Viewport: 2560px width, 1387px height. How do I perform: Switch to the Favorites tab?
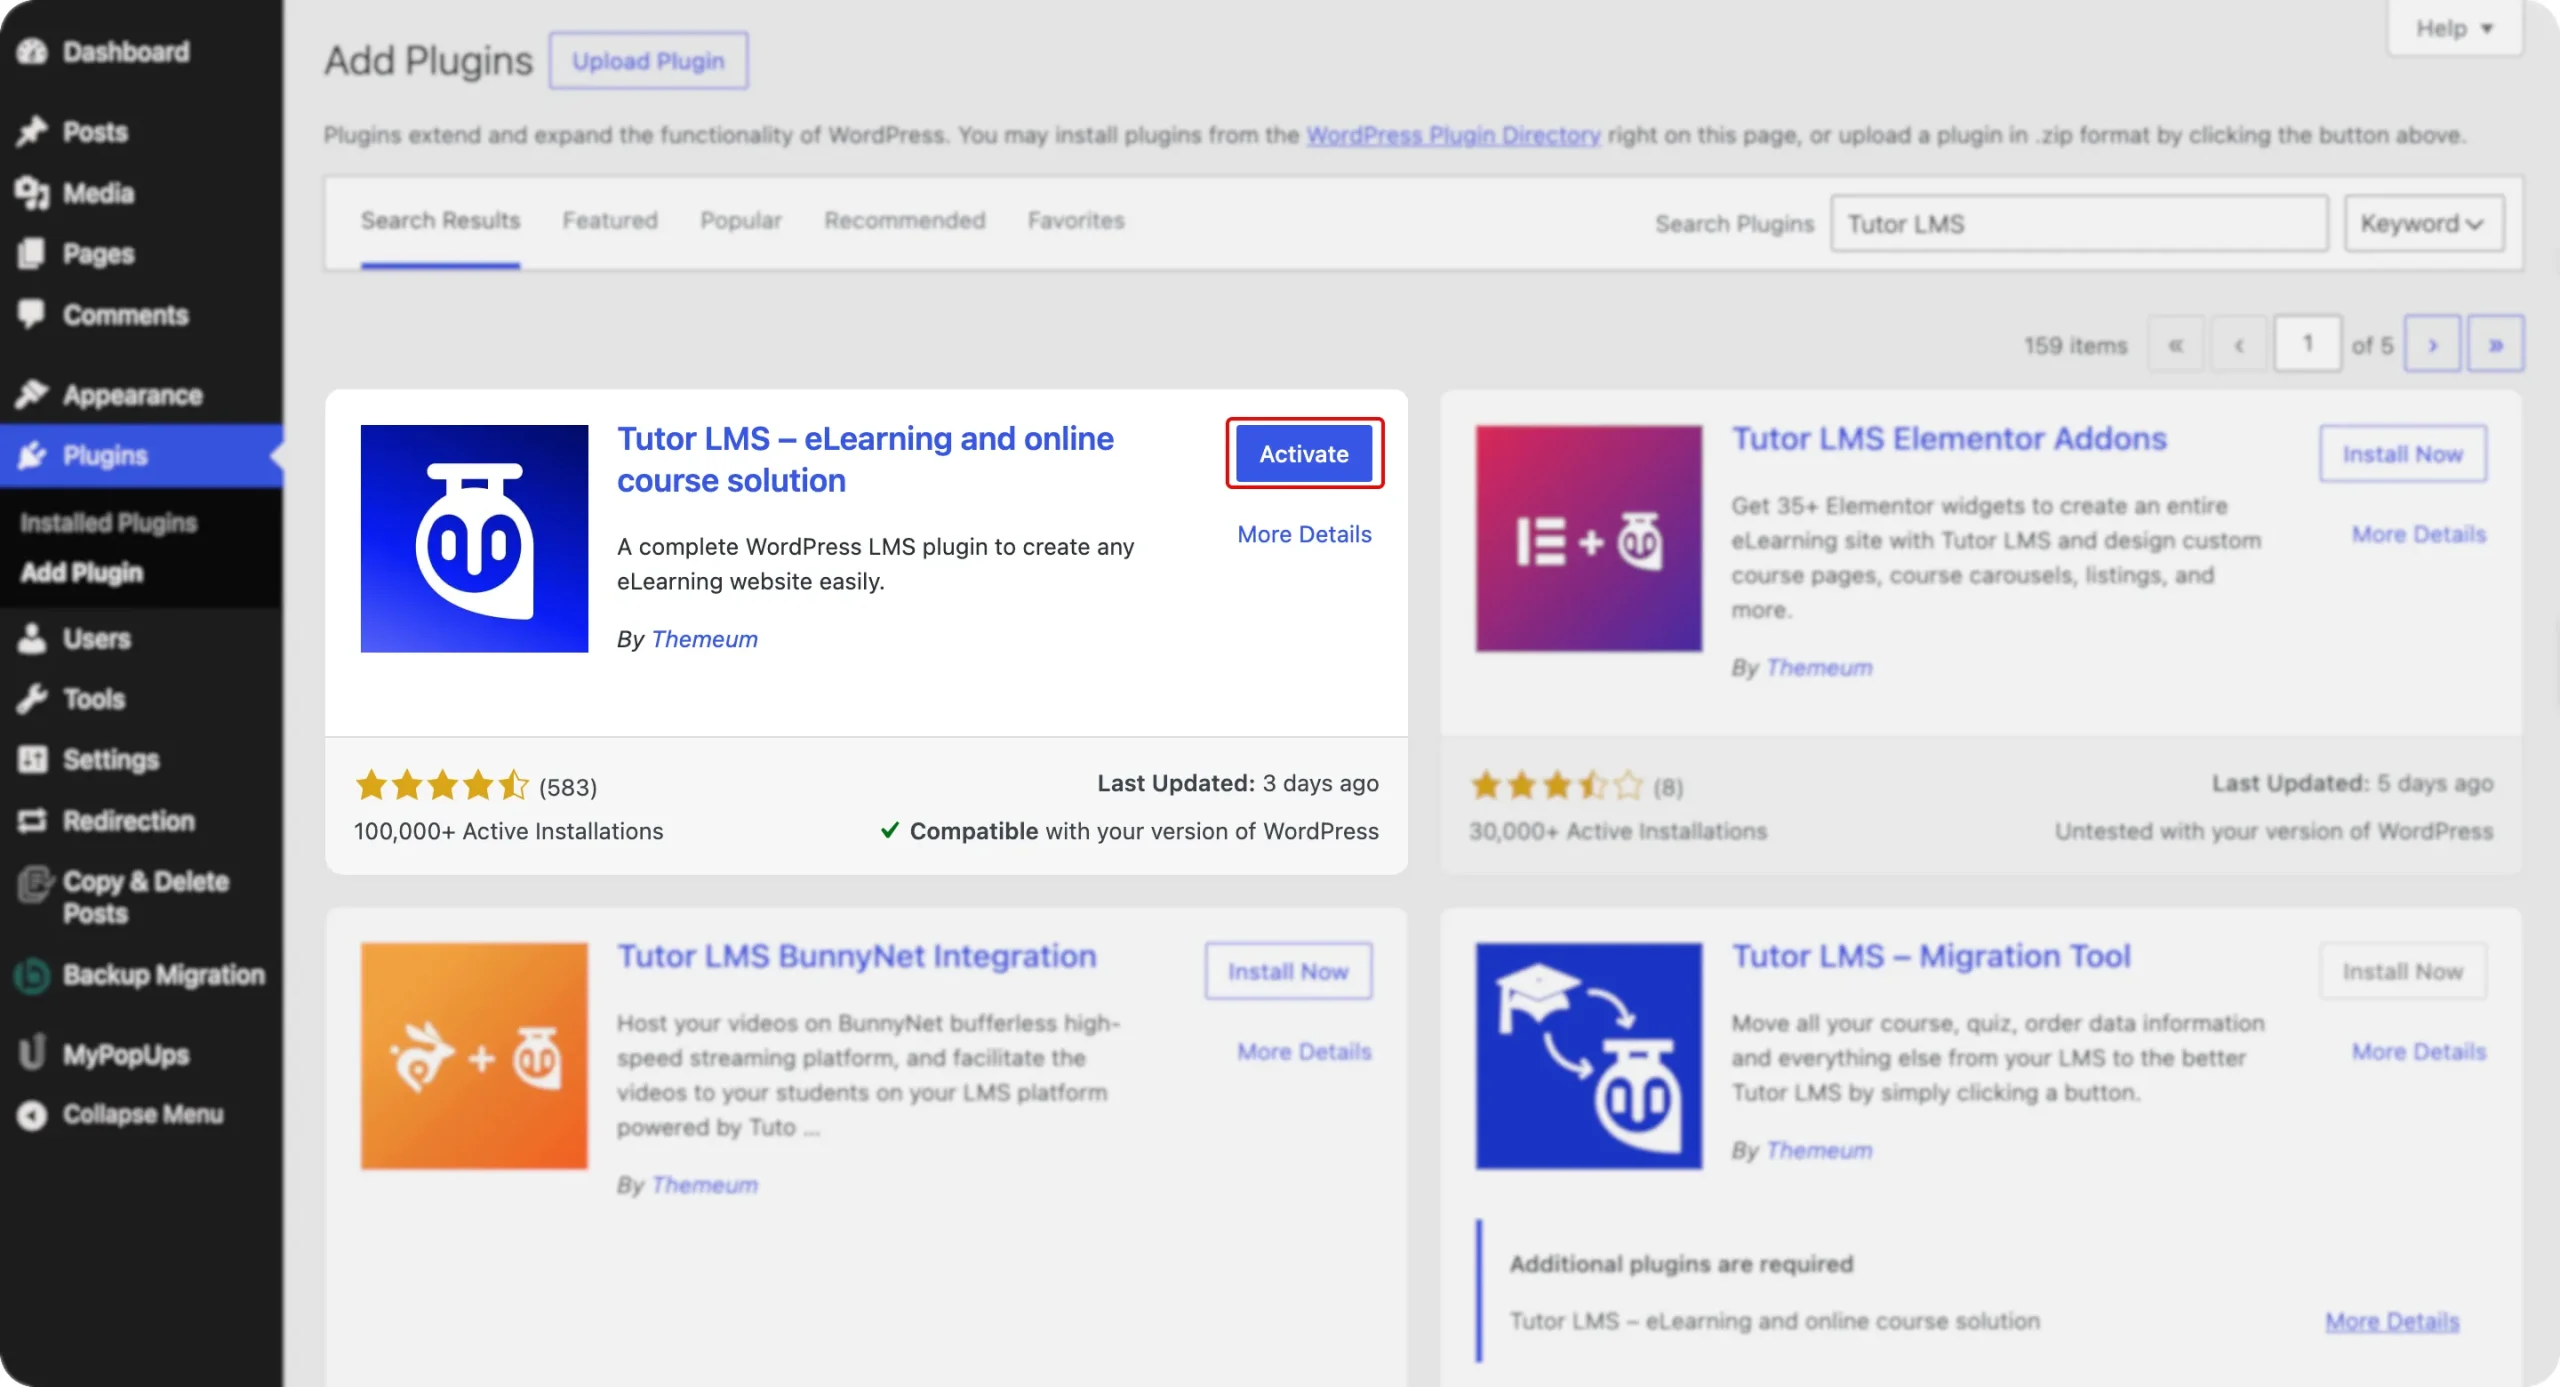click(x=1076, y=220)
